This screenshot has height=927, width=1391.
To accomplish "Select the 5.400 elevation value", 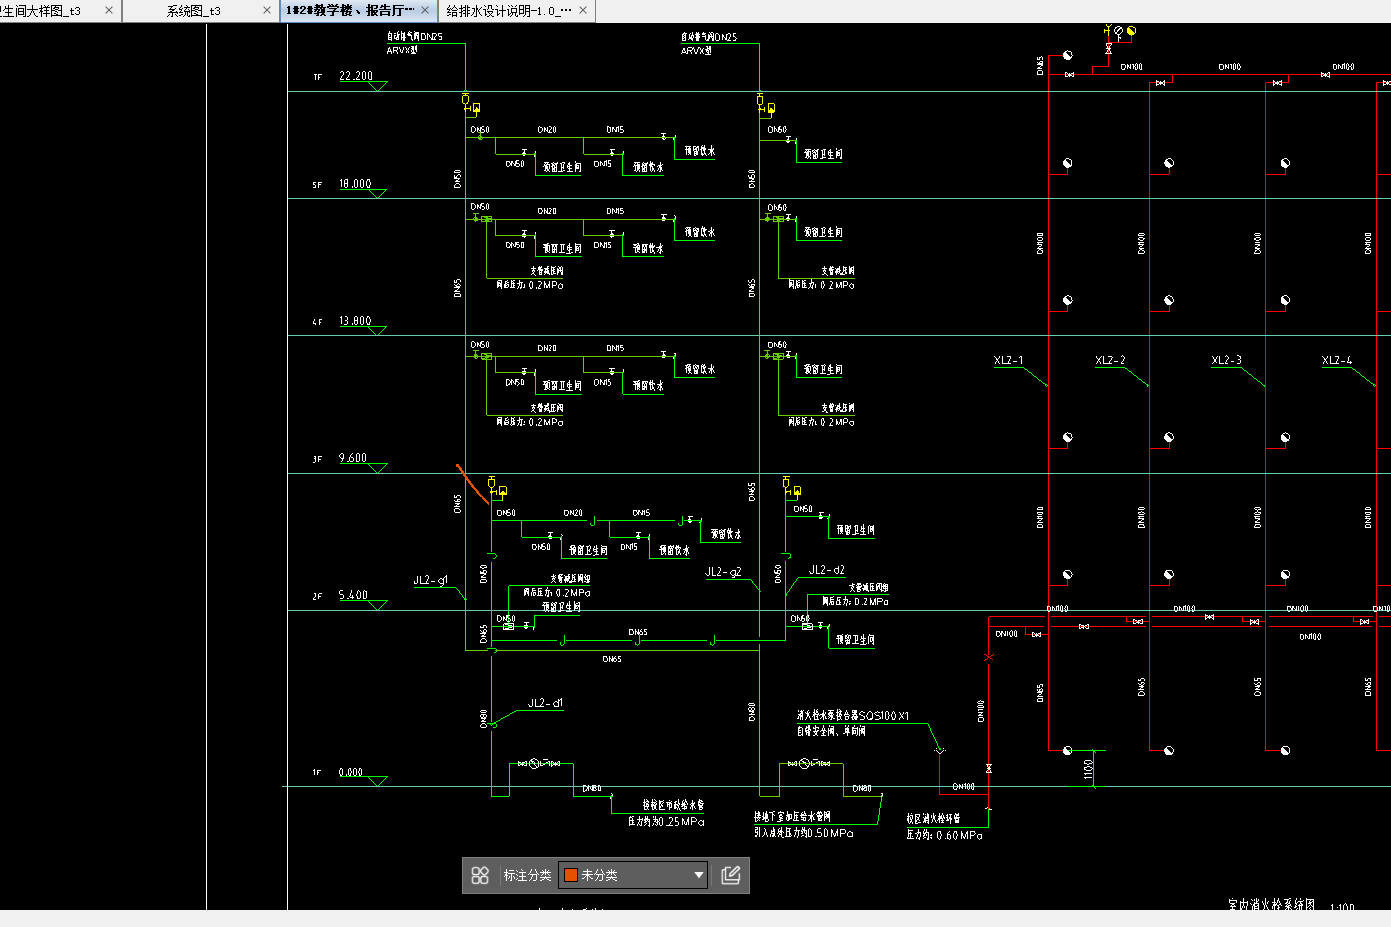I will [353, 595].
